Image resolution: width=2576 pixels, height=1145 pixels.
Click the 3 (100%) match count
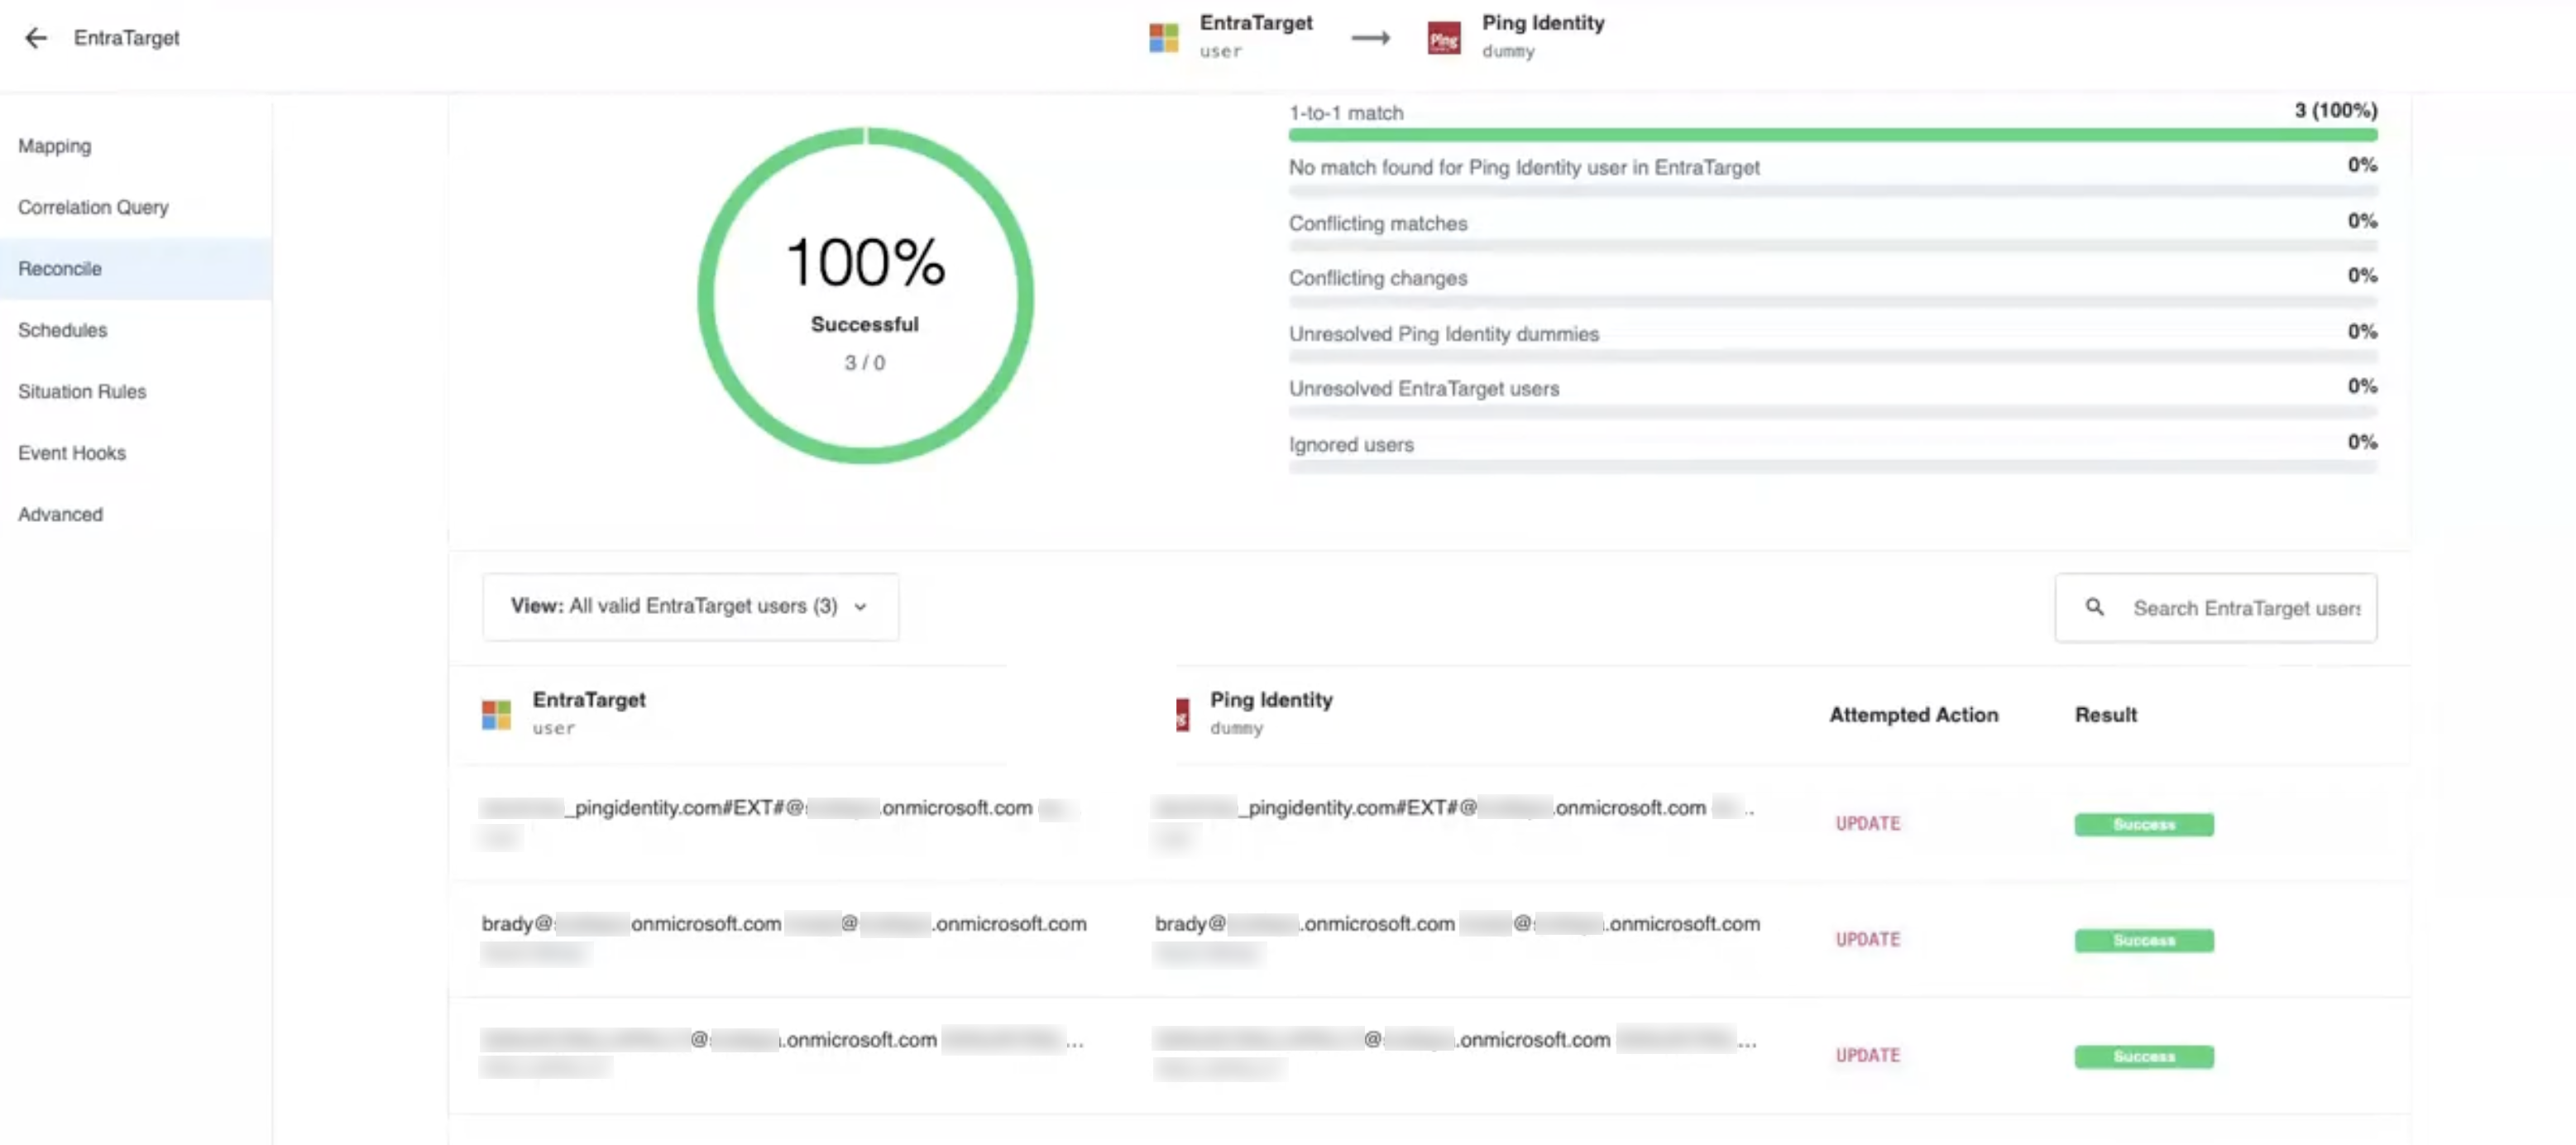pyautogui.click(x=2335, y=110)
